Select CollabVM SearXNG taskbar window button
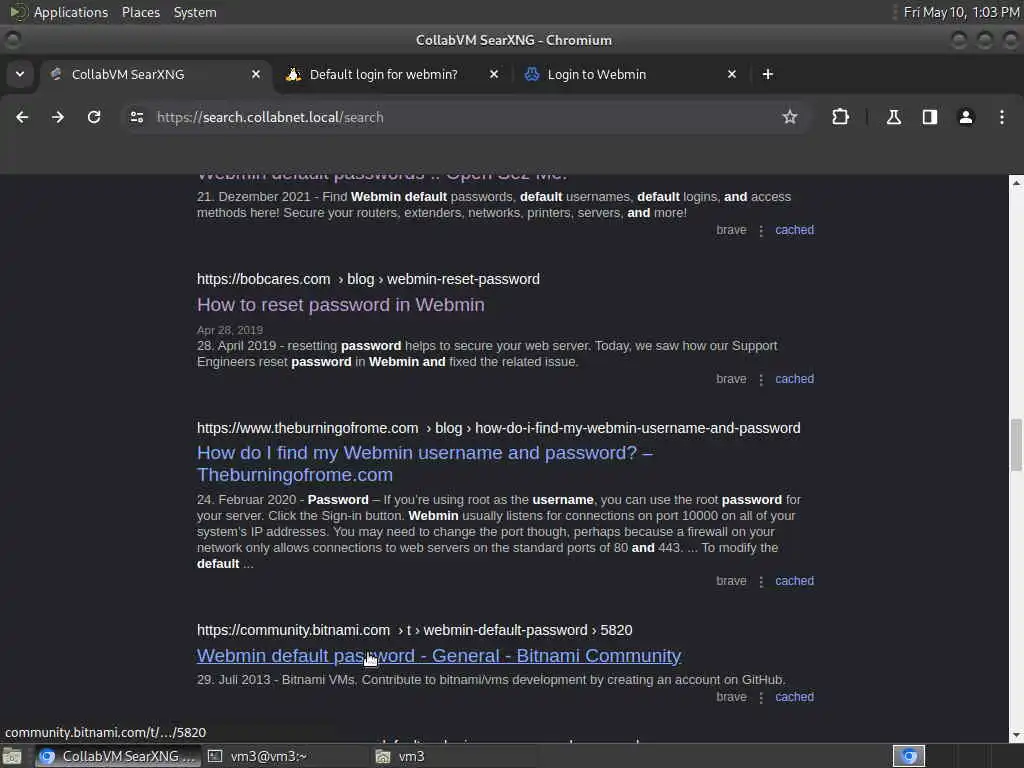 tap(118, 756)
